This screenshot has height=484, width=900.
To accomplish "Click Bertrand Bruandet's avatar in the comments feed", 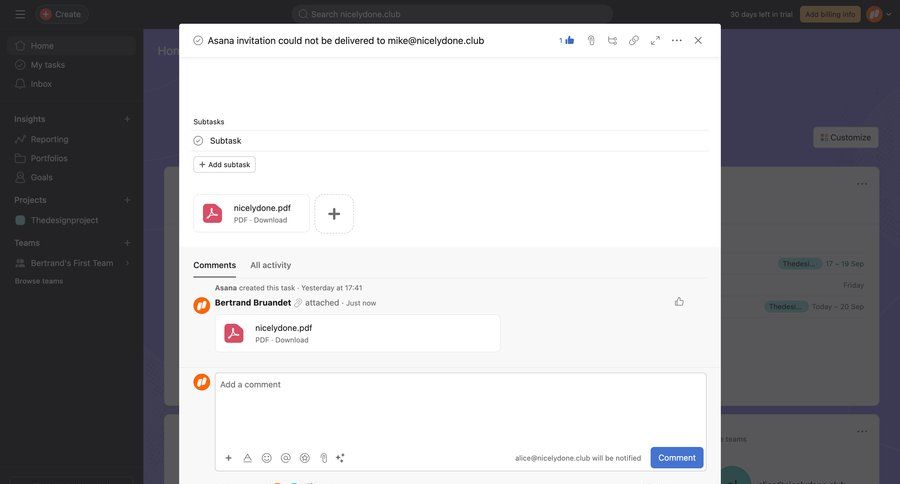I will [x=201, y=305].
